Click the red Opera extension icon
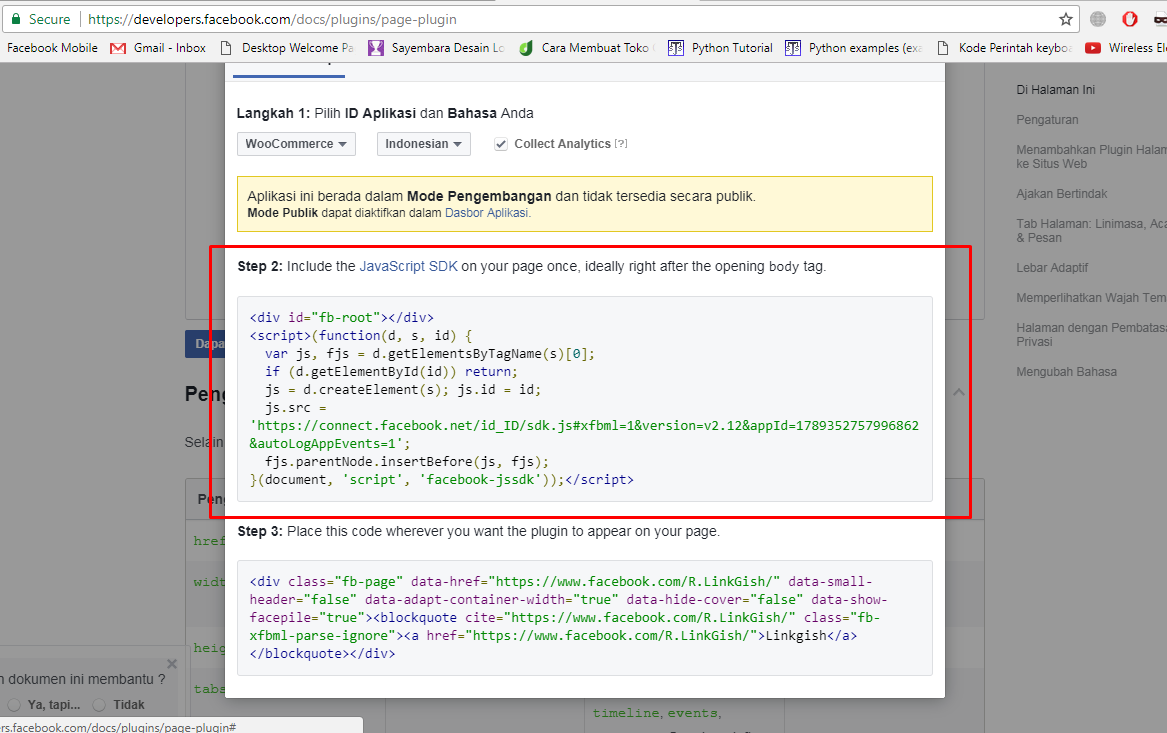Viewport: 1167px width, 733px height. click(1129, 19)
